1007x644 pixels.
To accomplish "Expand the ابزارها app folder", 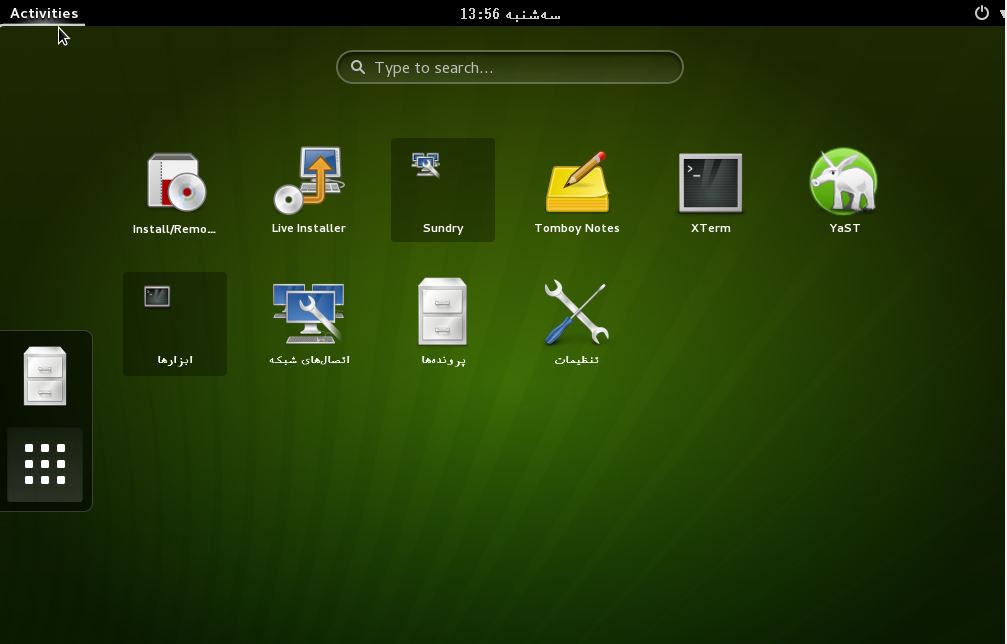I will tap(175, 324).
